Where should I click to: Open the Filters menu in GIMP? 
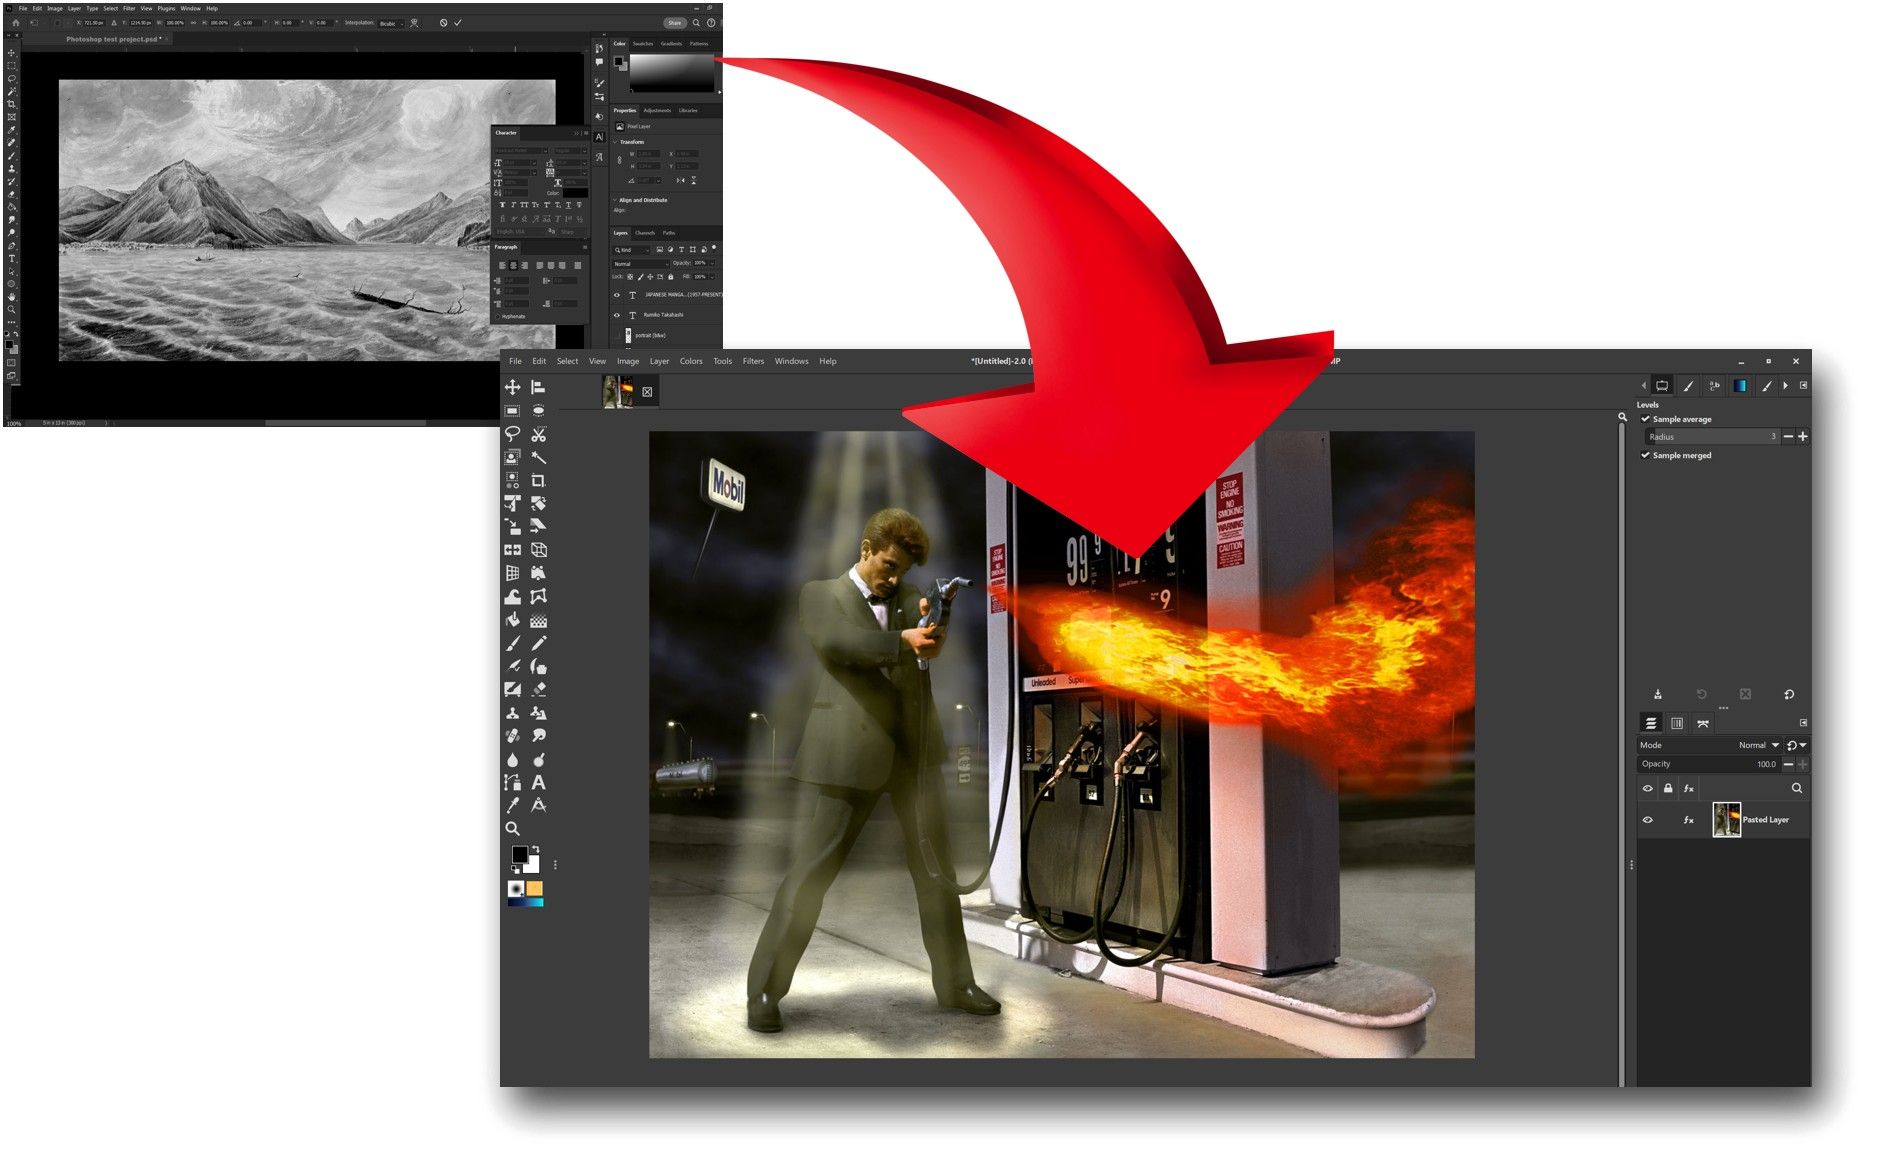[753, 361]
